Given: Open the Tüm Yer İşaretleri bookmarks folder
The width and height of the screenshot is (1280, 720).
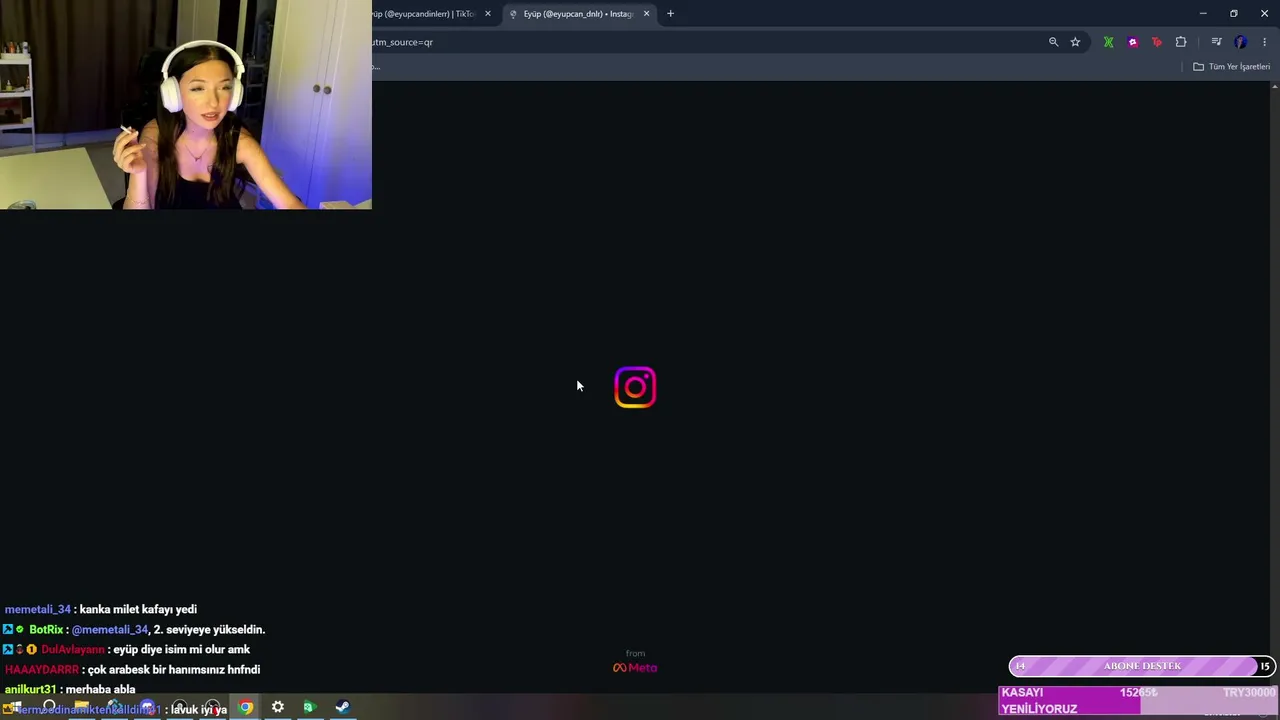Looking at the screenshot, I should pos(1232,67).
